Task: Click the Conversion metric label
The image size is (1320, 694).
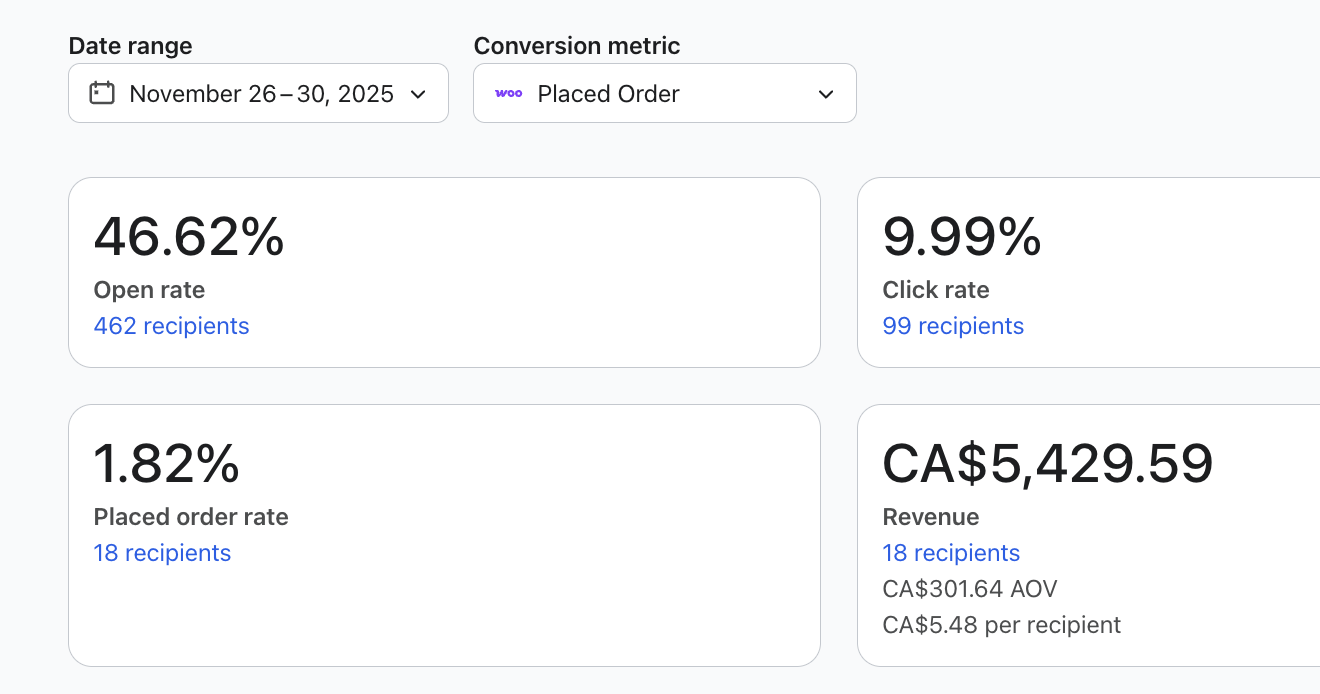Action: (x=577, y=46)
